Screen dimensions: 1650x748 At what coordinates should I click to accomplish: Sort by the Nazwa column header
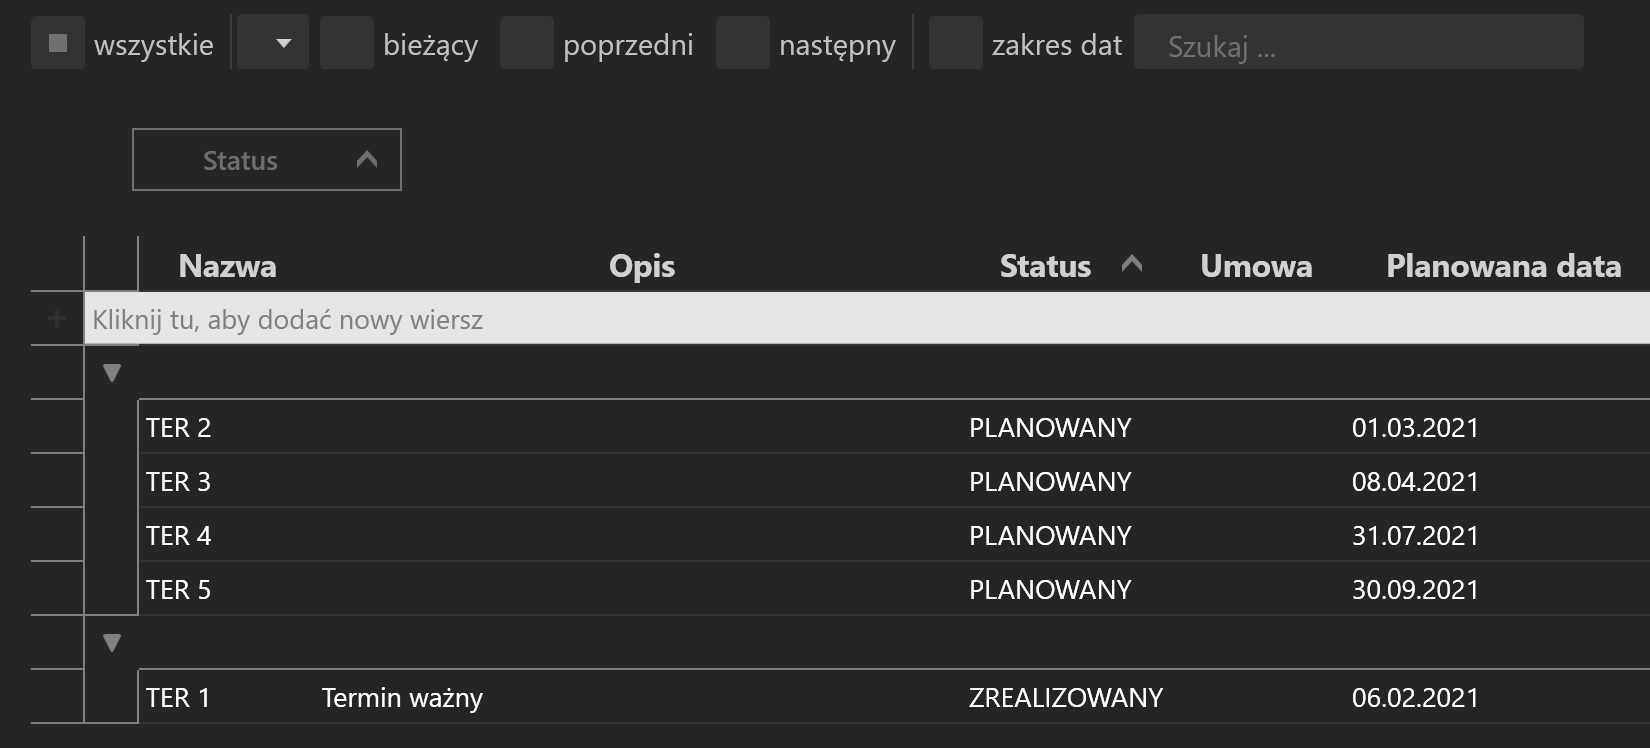pos(228,266)
